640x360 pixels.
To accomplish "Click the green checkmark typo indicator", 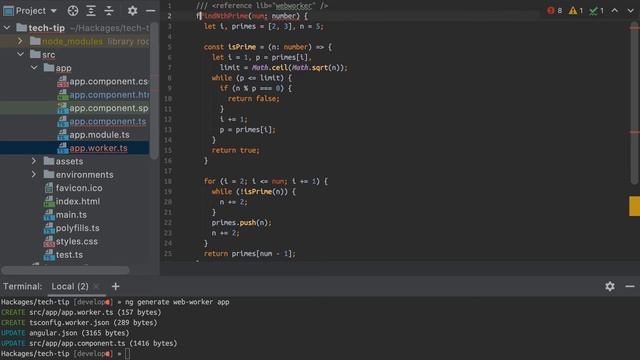I will 596,11.
